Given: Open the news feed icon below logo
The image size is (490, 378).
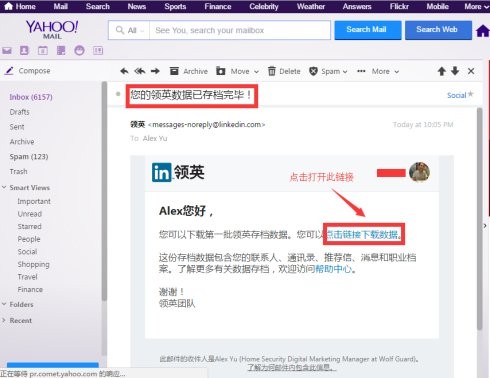Looking at the screenshot, I should pyautogui.click(x=98, y=51).
